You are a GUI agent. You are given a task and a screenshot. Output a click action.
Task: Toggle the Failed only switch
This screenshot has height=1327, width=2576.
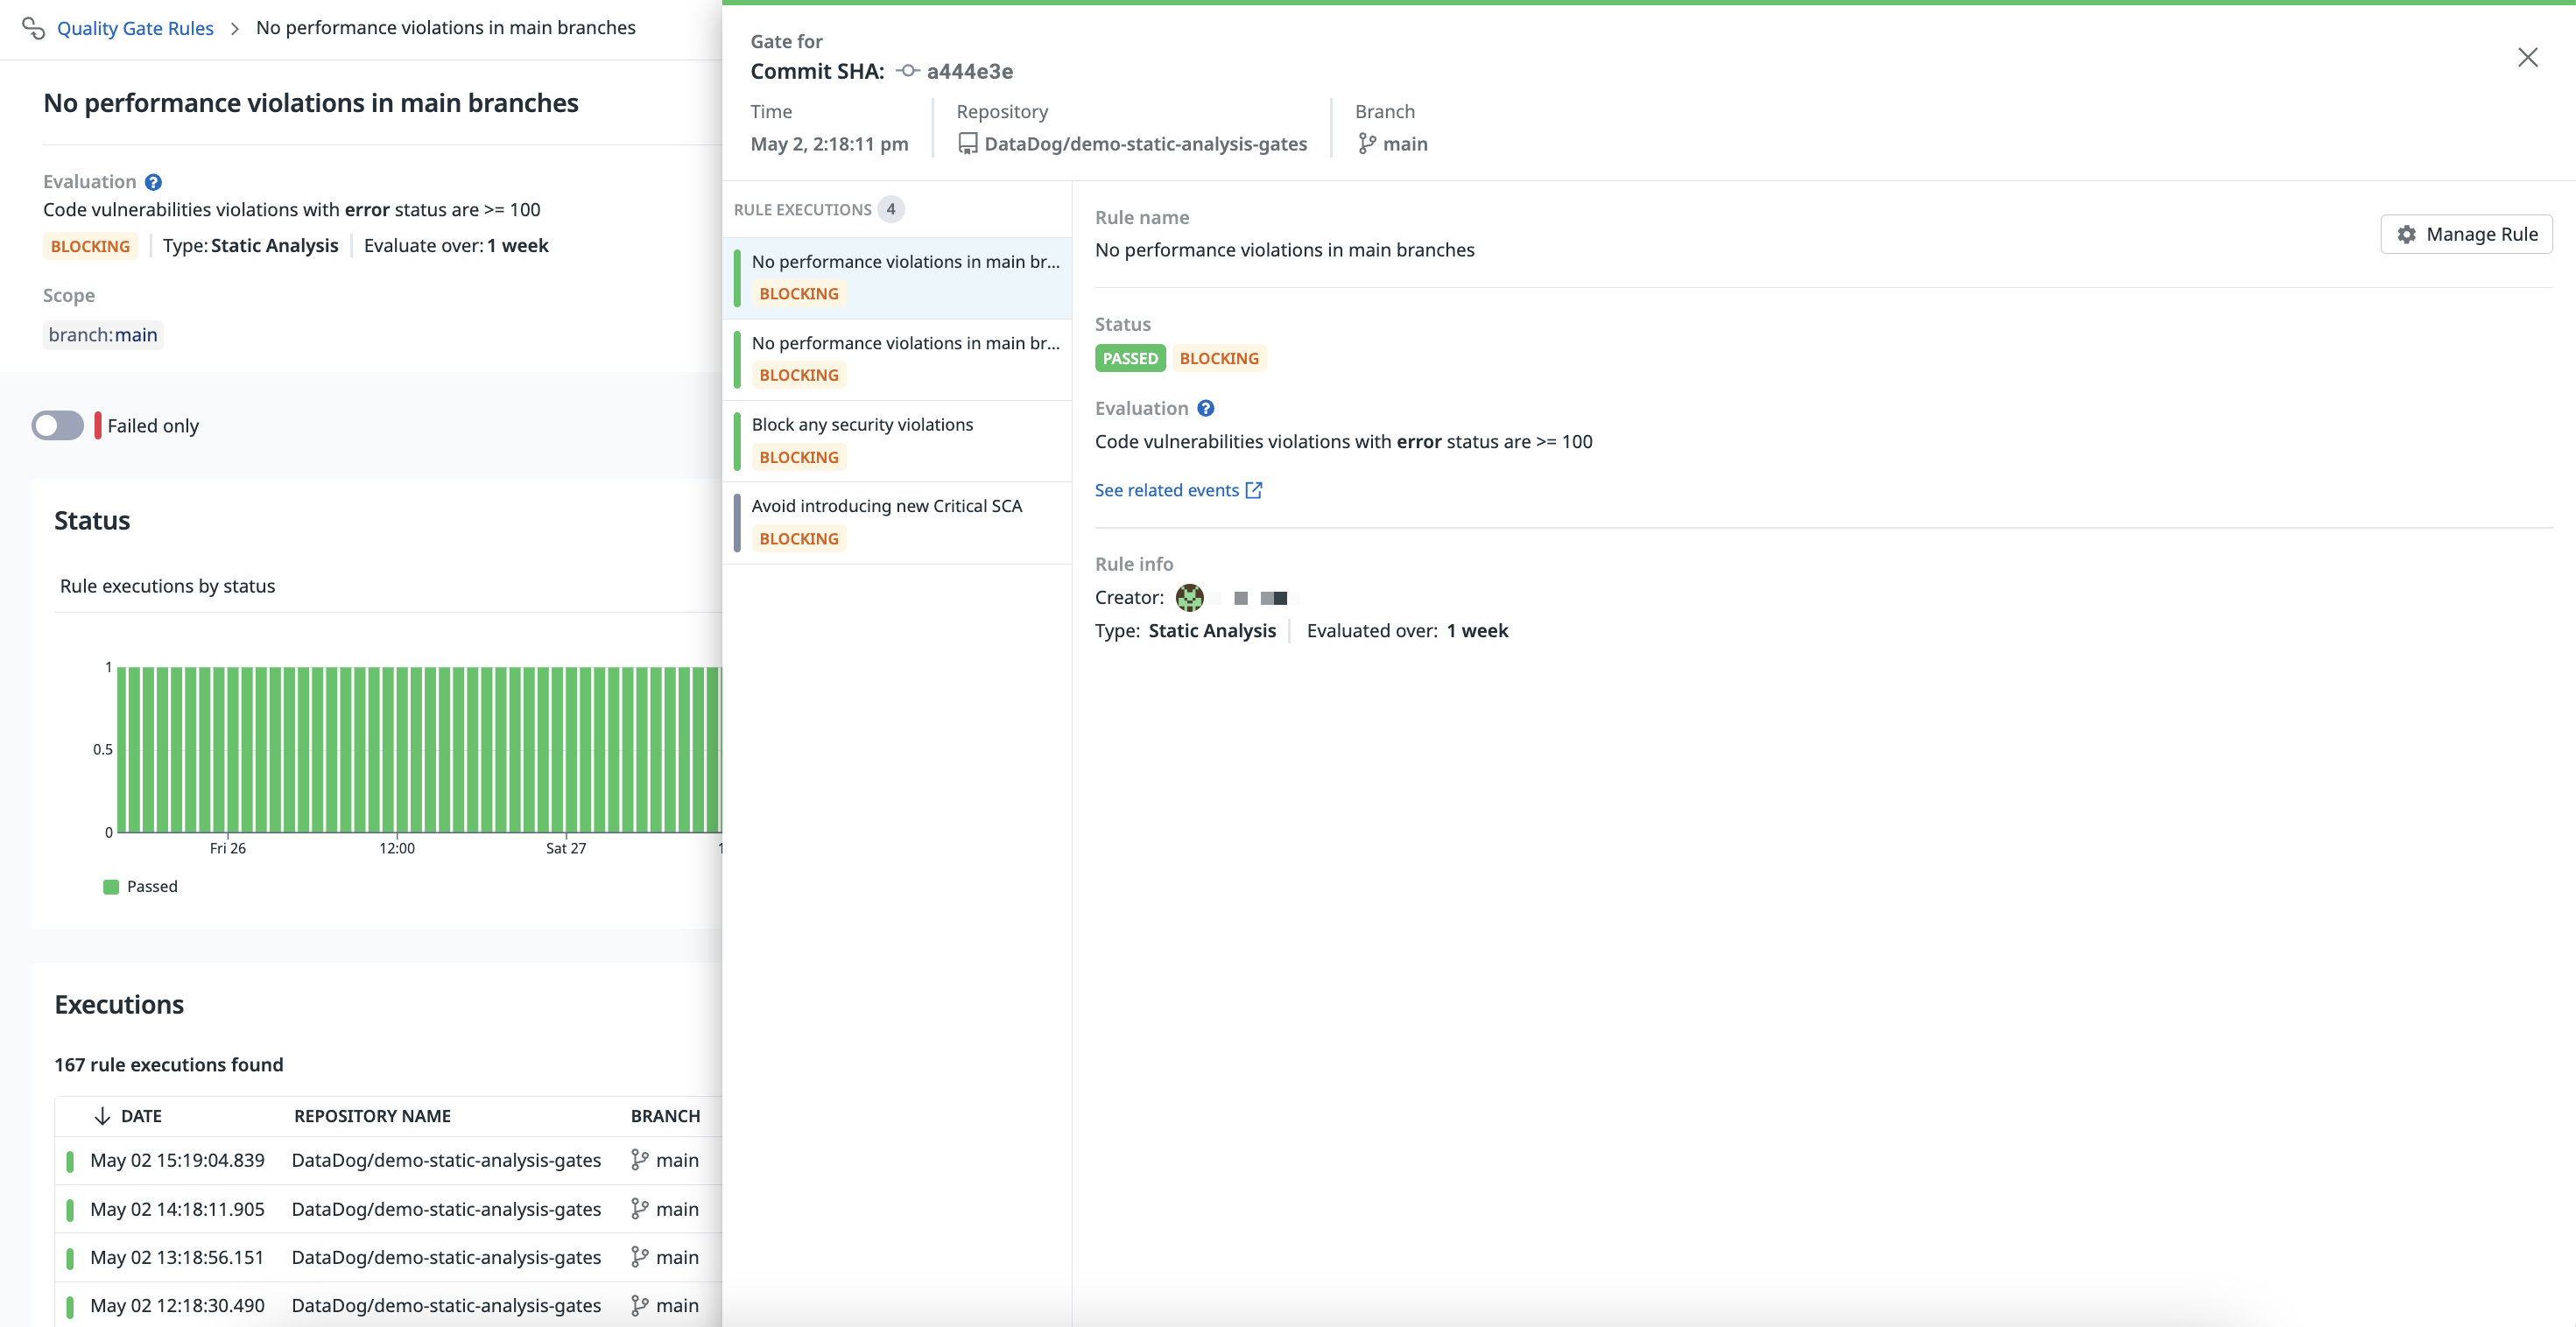(57, 426)
